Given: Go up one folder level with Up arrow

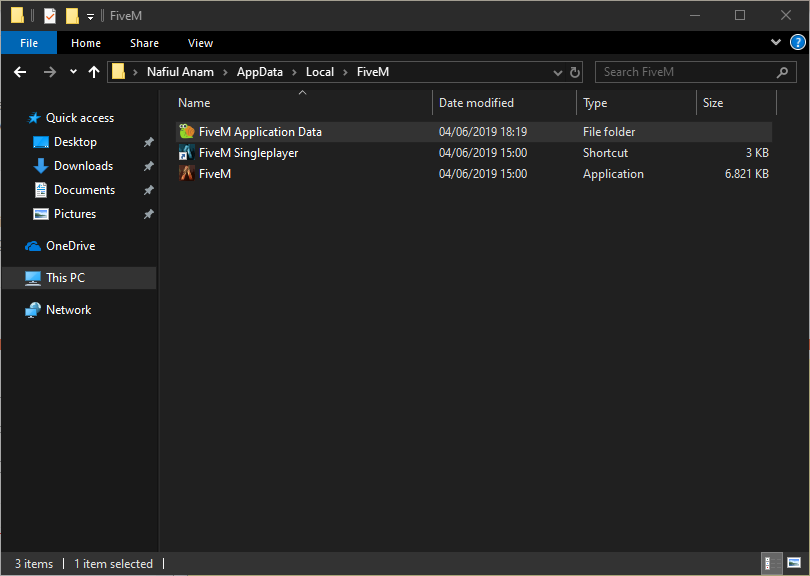Looking at the screenshot, I should point(94,72).
